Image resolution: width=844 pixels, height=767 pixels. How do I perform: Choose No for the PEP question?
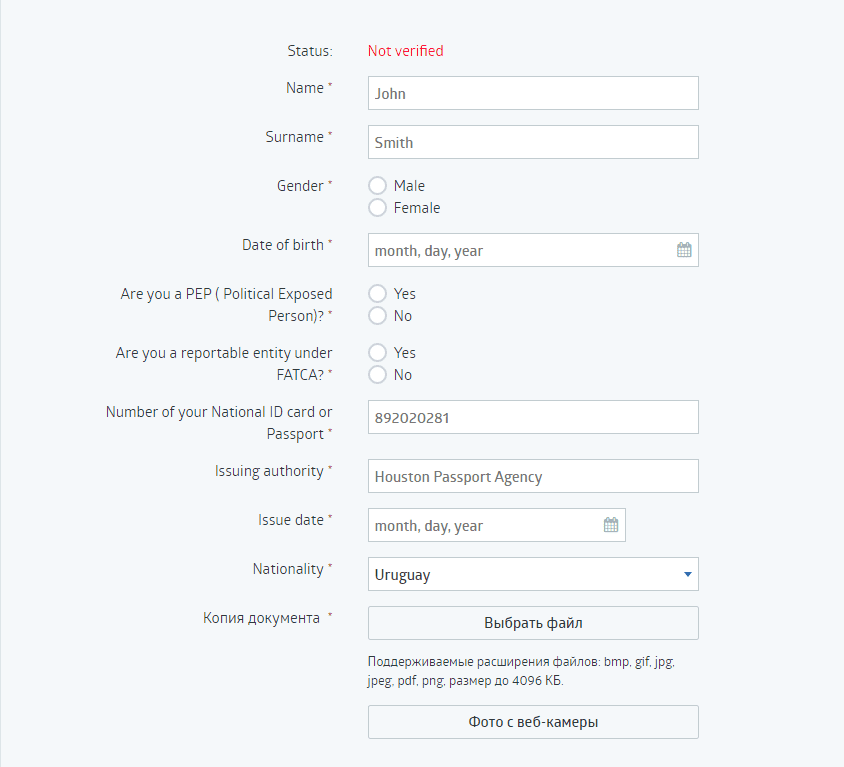tap(377, 315)
